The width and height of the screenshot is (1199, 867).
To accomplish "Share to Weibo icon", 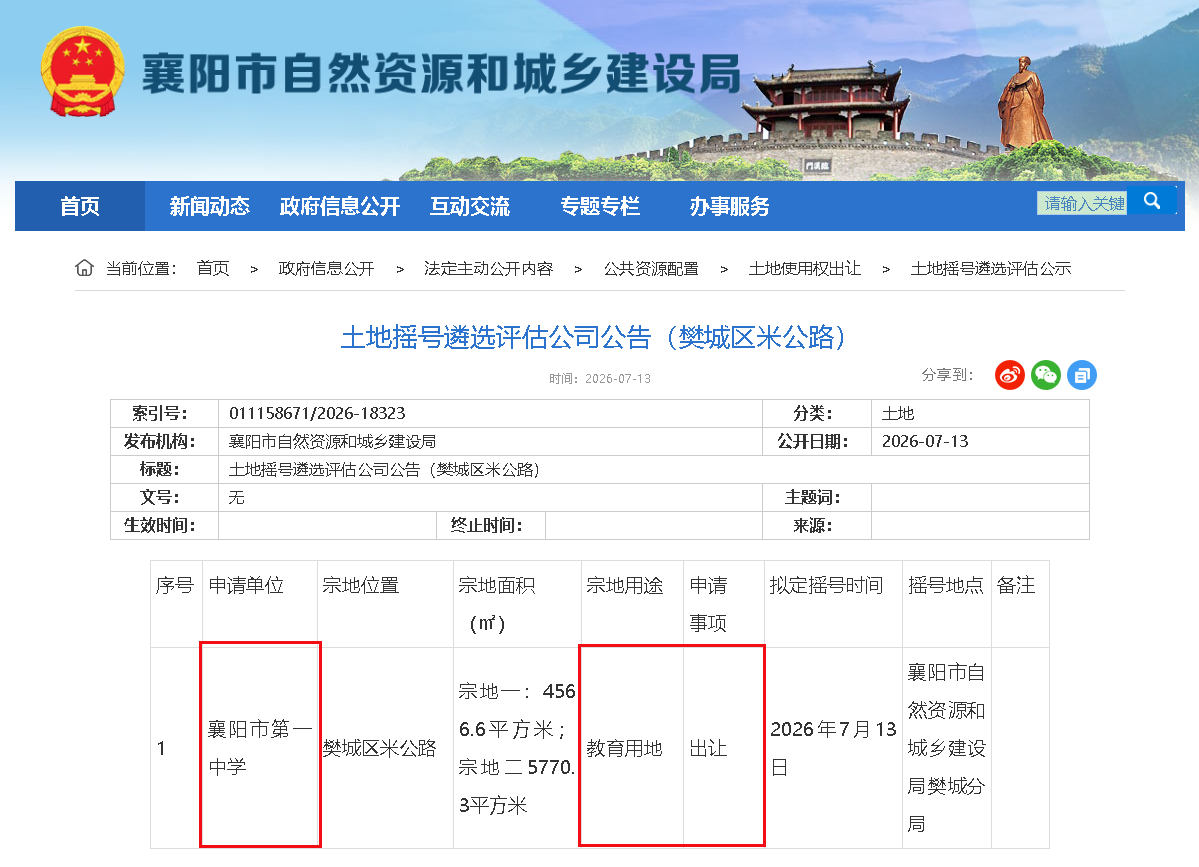I will pos(1009,375).
